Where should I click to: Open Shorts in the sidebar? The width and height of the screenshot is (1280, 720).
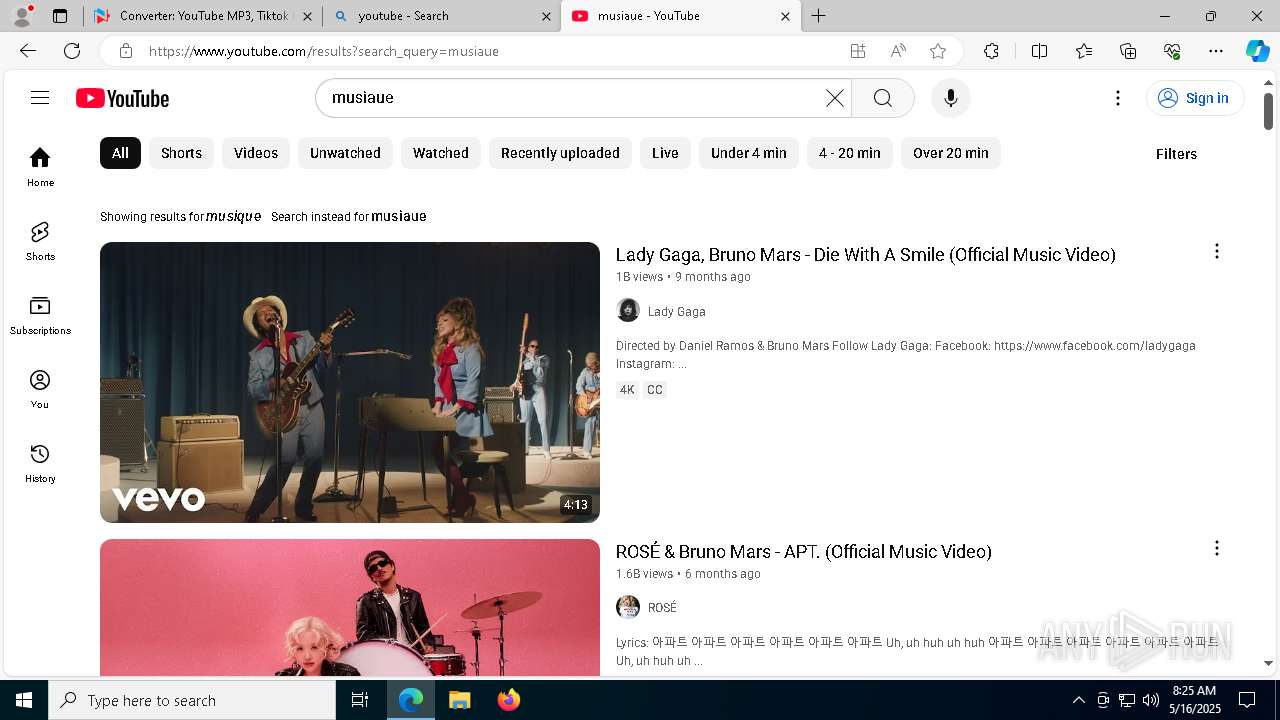(40, 241)
